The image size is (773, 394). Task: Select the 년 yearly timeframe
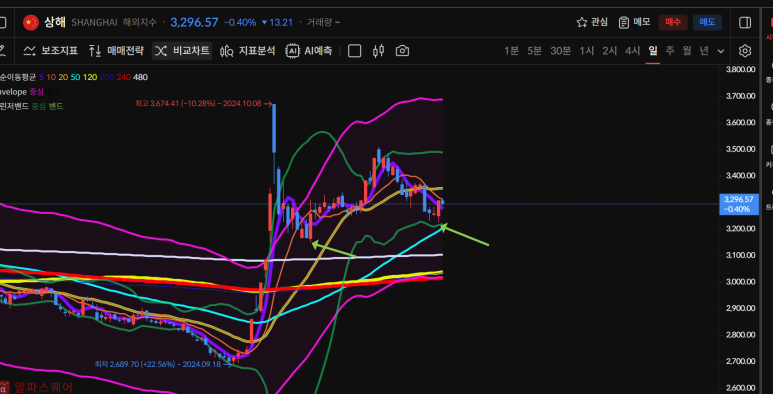[704, 51]
